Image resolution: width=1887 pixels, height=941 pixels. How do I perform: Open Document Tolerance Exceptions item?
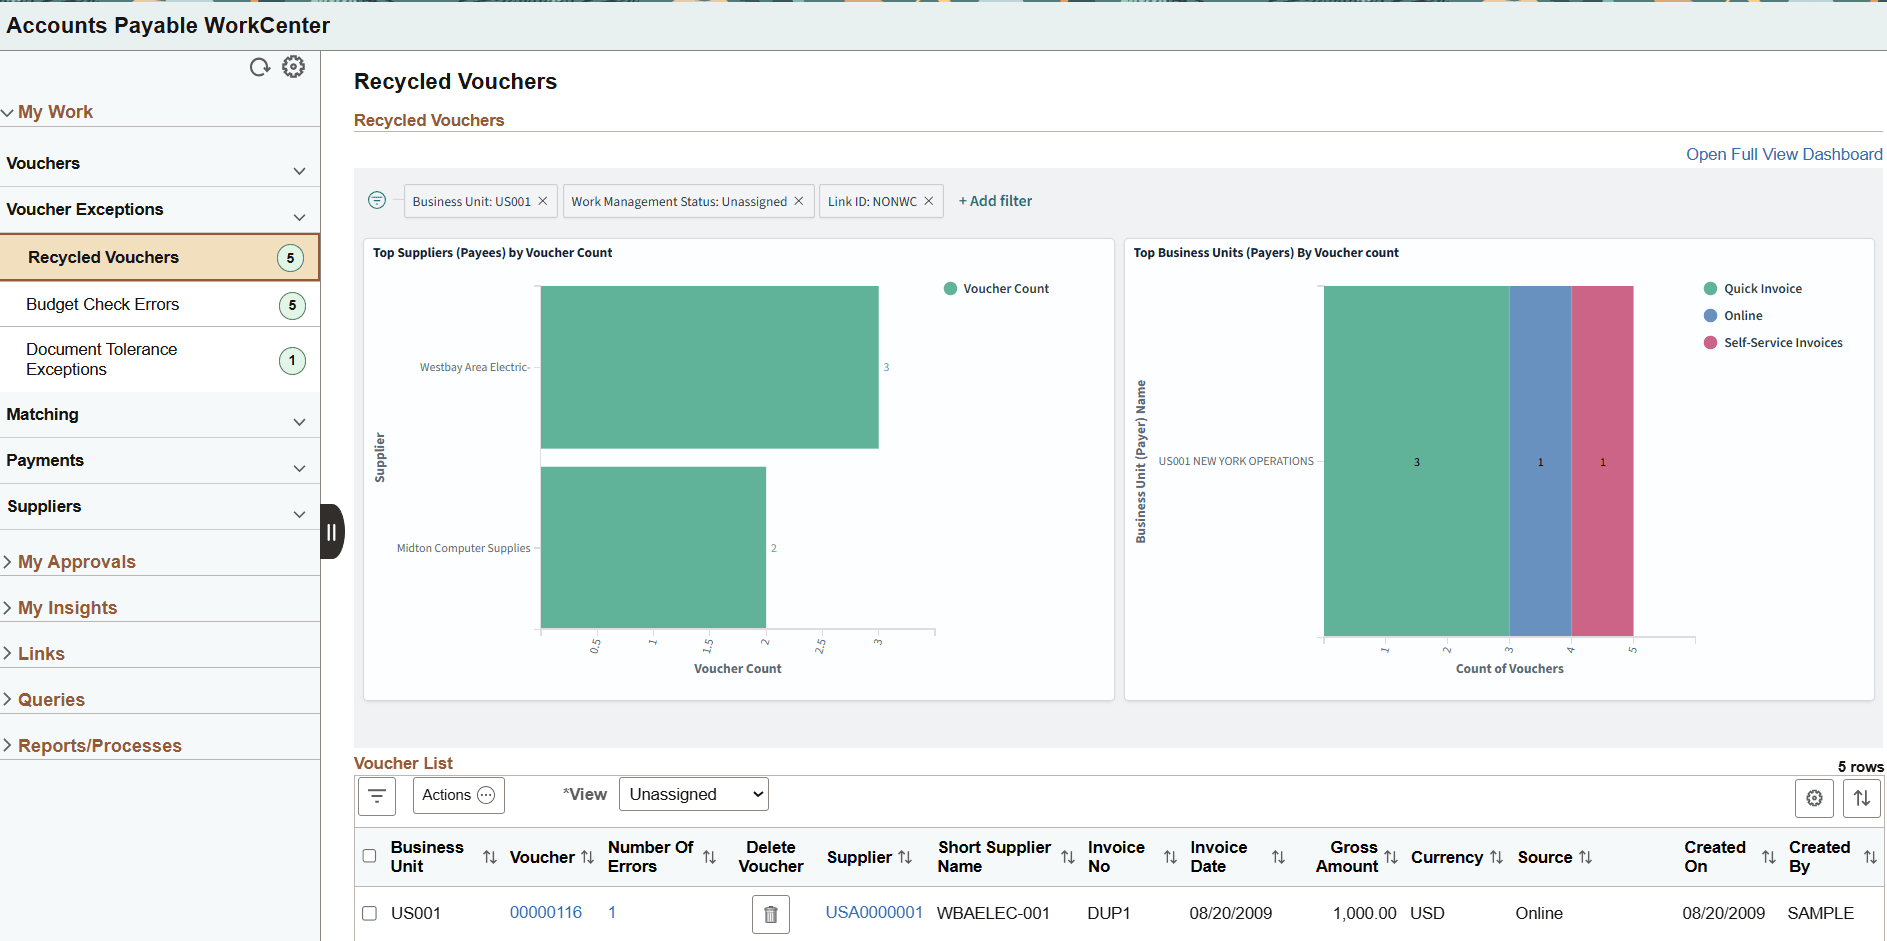160,359
